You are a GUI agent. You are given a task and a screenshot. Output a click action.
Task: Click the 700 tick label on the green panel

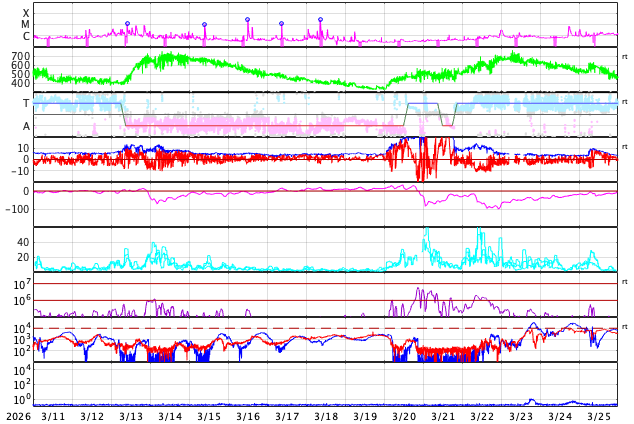click(20, 56)
